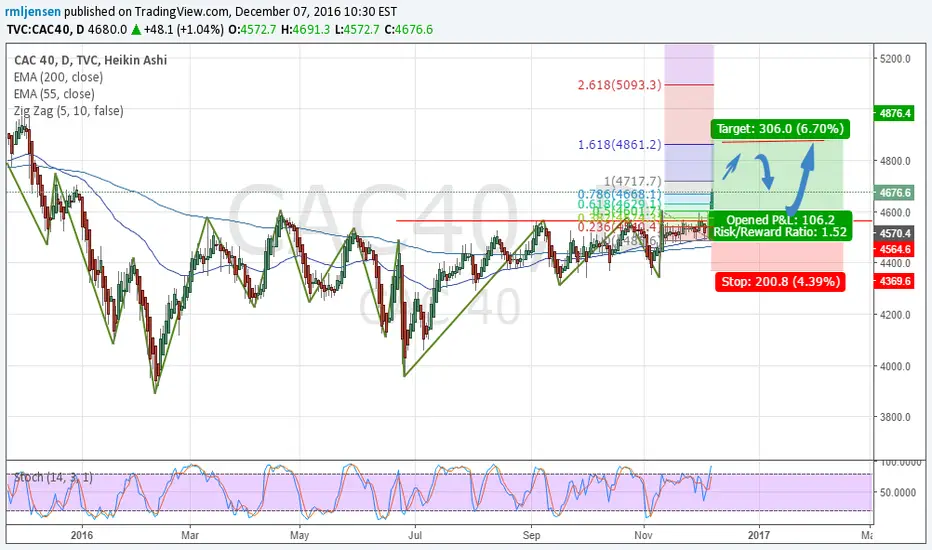Click the close price C:4676.6

click(x=408, y=29)
